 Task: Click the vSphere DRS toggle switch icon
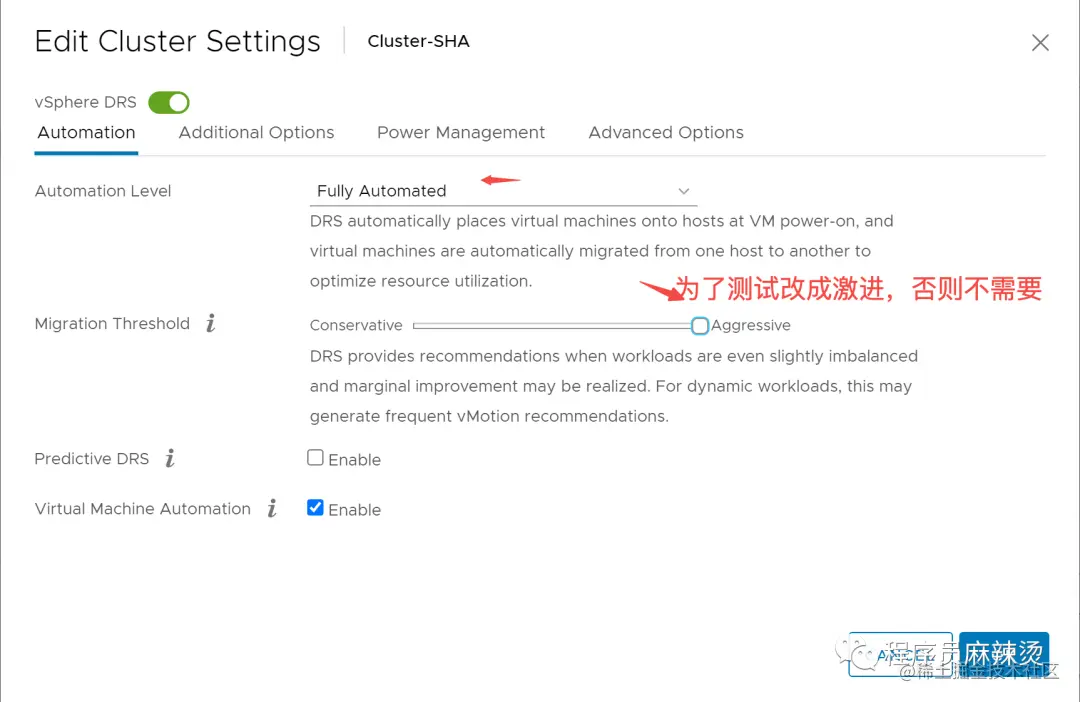coord(168,102)
